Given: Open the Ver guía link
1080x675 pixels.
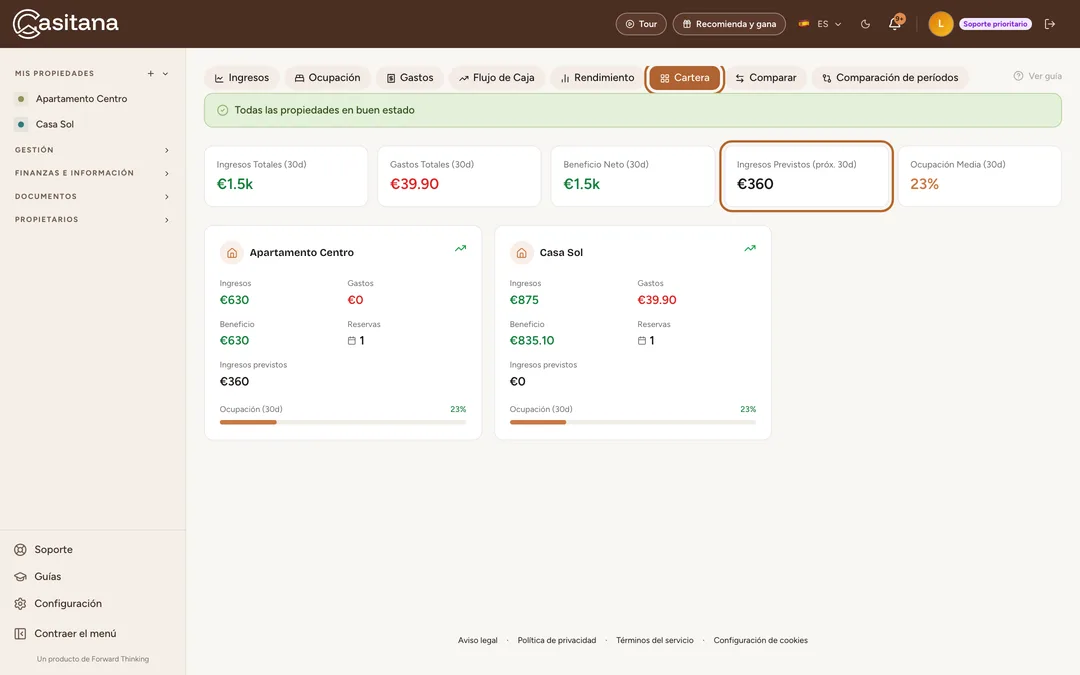Looking at the screenshot, I should pyautogui.click(x=1037, y=76).
